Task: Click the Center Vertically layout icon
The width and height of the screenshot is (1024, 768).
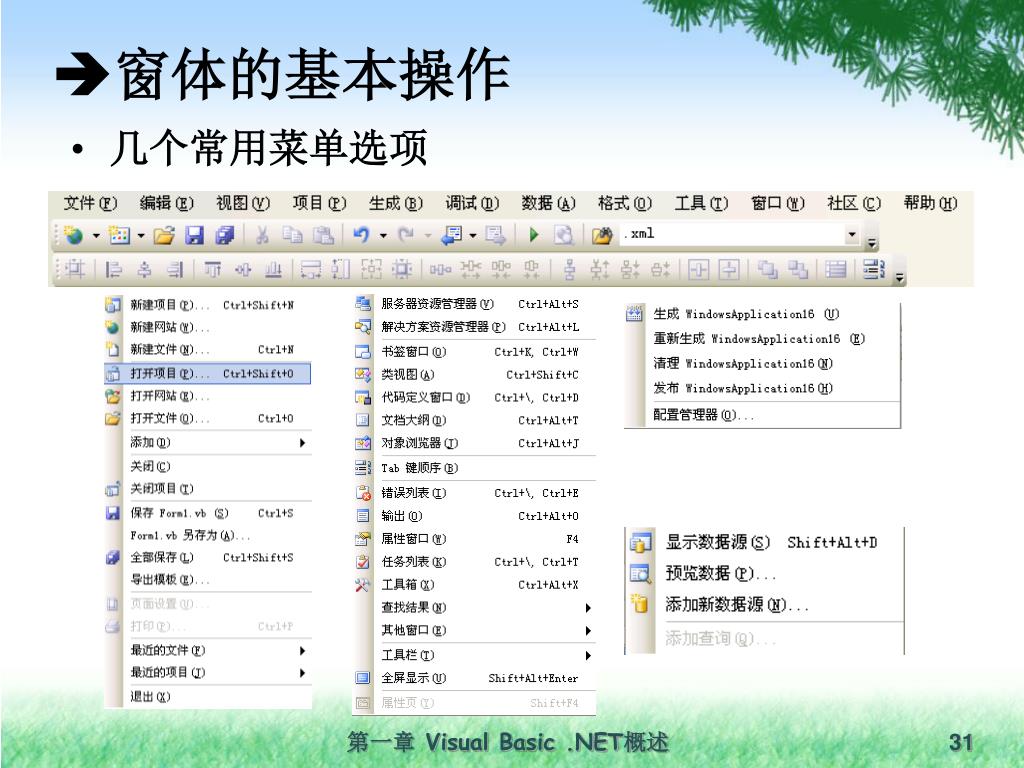Action: (729, 269)
